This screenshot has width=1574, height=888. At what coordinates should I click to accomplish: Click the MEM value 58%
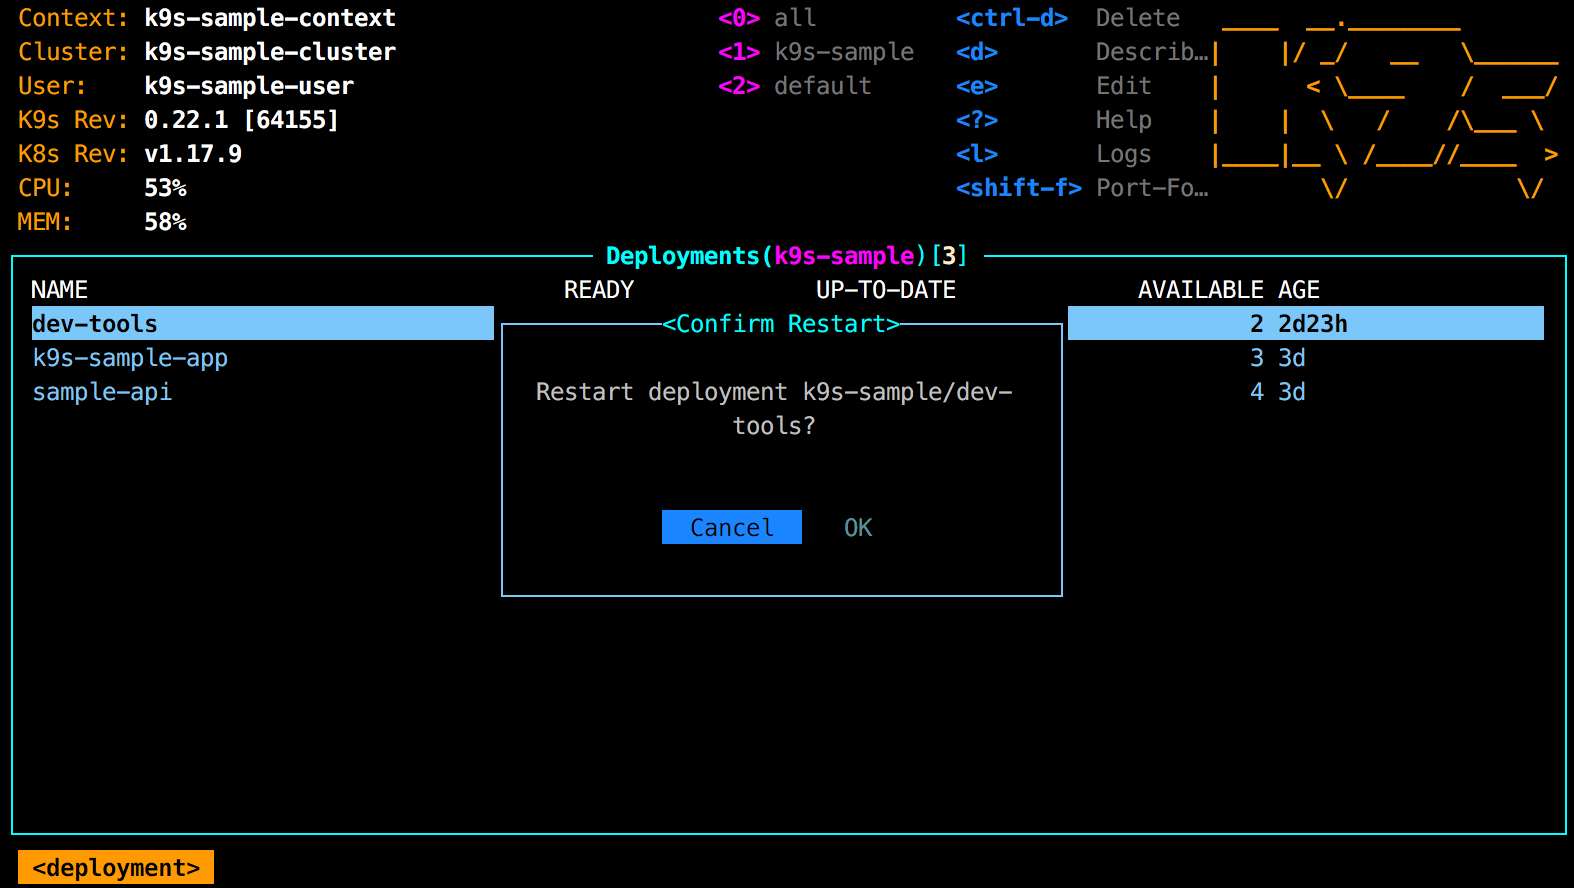pos(165,222)
